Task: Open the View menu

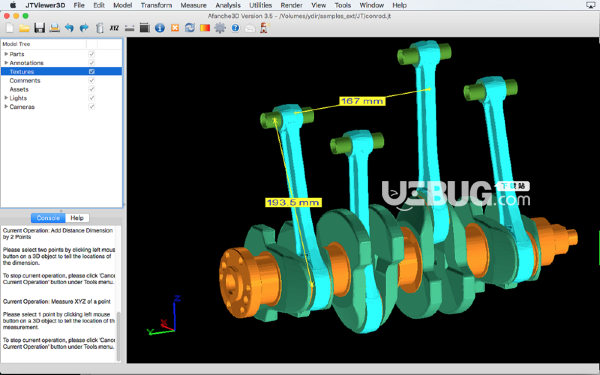Action: [x=318, y=5]
